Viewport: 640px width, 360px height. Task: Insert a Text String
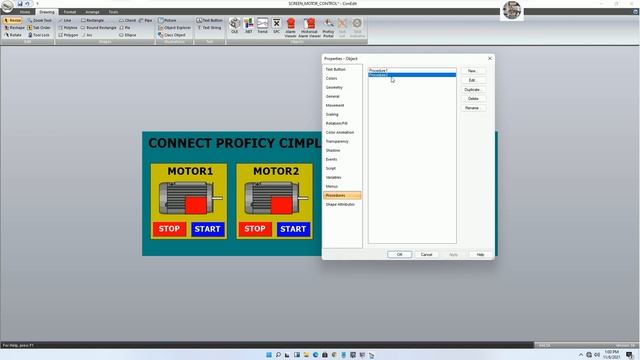click(209, 28)
